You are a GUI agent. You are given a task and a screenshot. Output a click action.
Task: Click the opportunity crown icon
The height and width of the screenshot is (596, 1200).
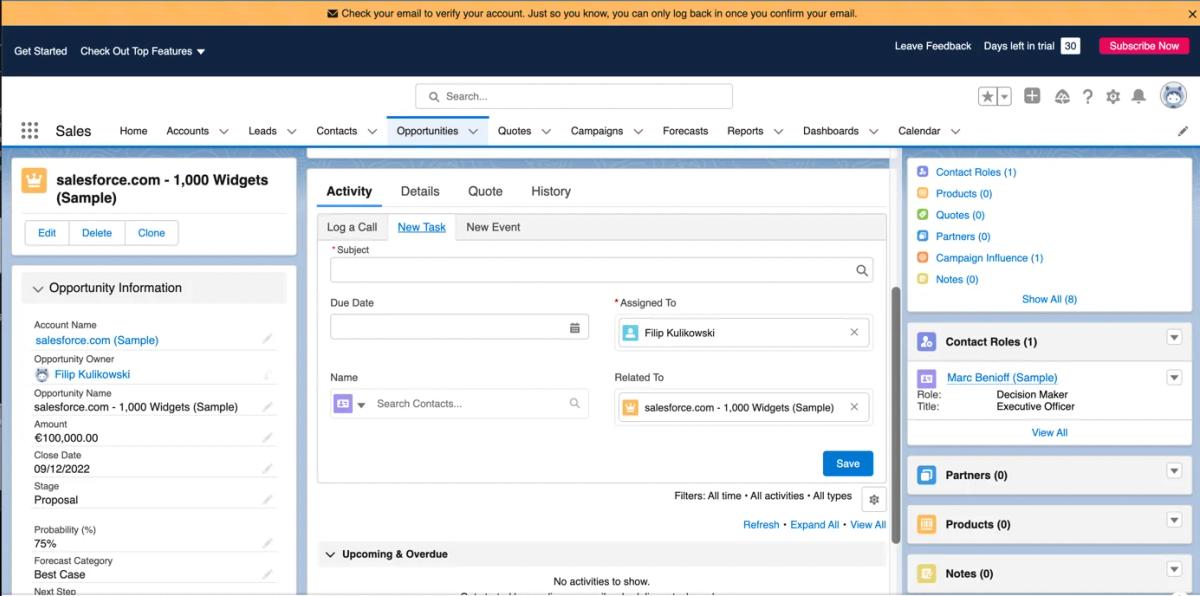34,180
